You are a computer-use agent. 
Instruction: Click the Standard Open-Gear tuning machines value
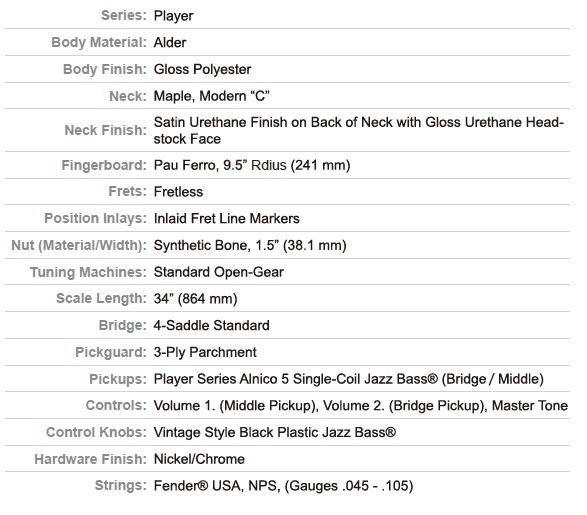click(219, 272)
